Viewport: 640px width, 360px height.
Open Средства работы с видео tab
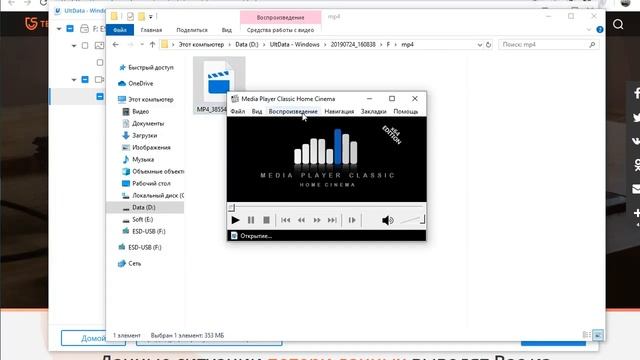pos(280,30)
